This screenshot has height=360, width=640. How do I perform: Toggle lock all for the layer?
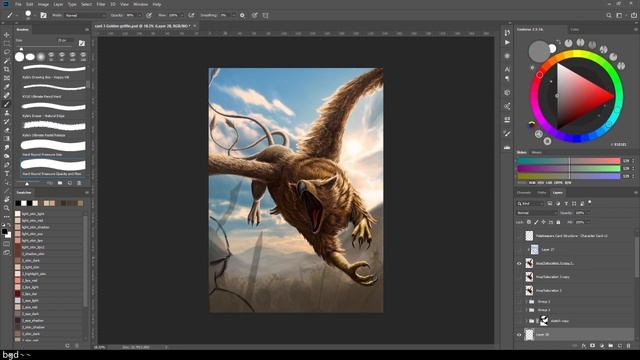tap(558, 222)
